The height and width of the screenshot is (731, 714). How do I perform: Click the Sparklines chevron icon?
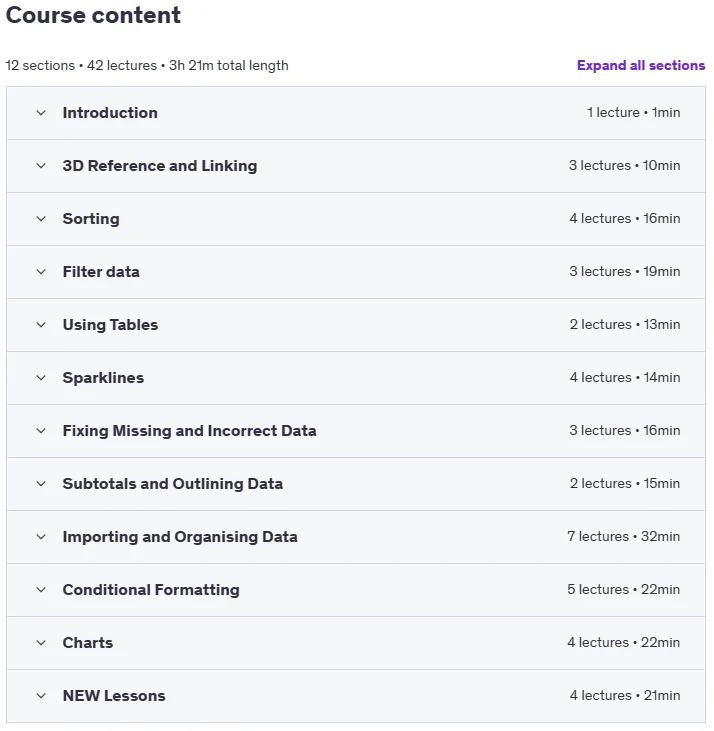41,378
